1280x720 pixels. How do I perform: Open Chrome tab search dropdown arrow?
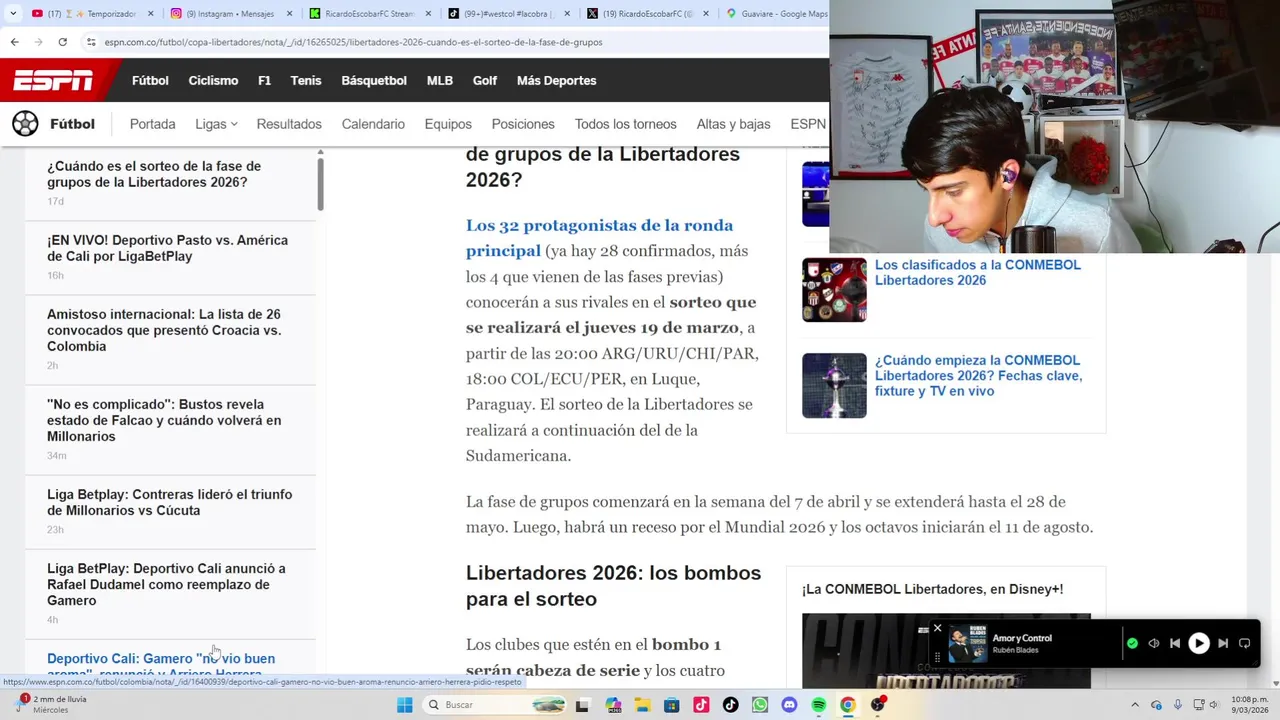pyautogui.click(x=13, y=14)
